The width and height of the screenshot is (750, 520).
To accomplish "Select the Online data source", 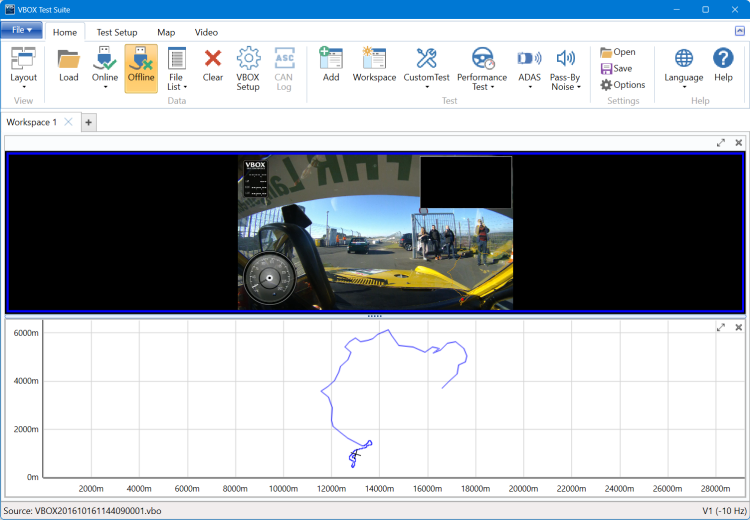I will pos(105,68).
